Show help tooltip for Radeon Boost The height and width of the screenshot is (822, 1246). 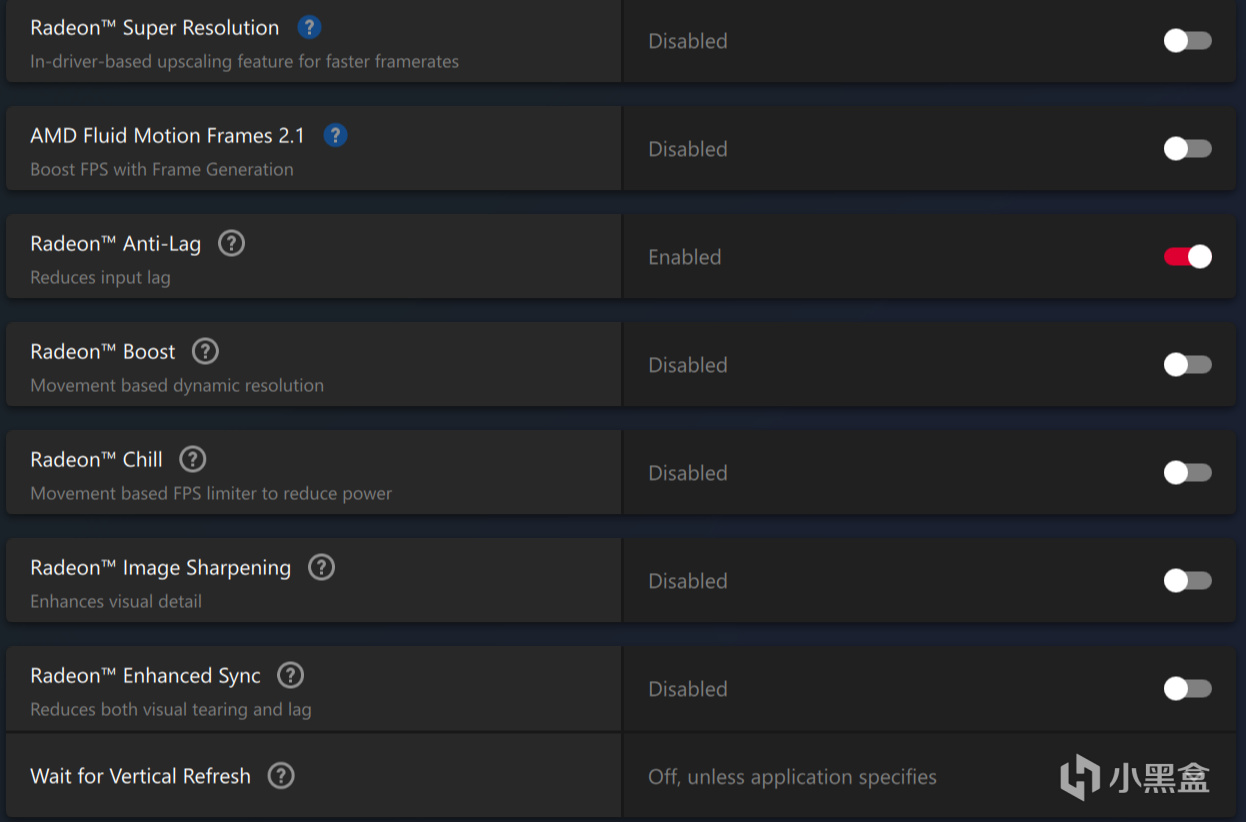pos(205,351)
